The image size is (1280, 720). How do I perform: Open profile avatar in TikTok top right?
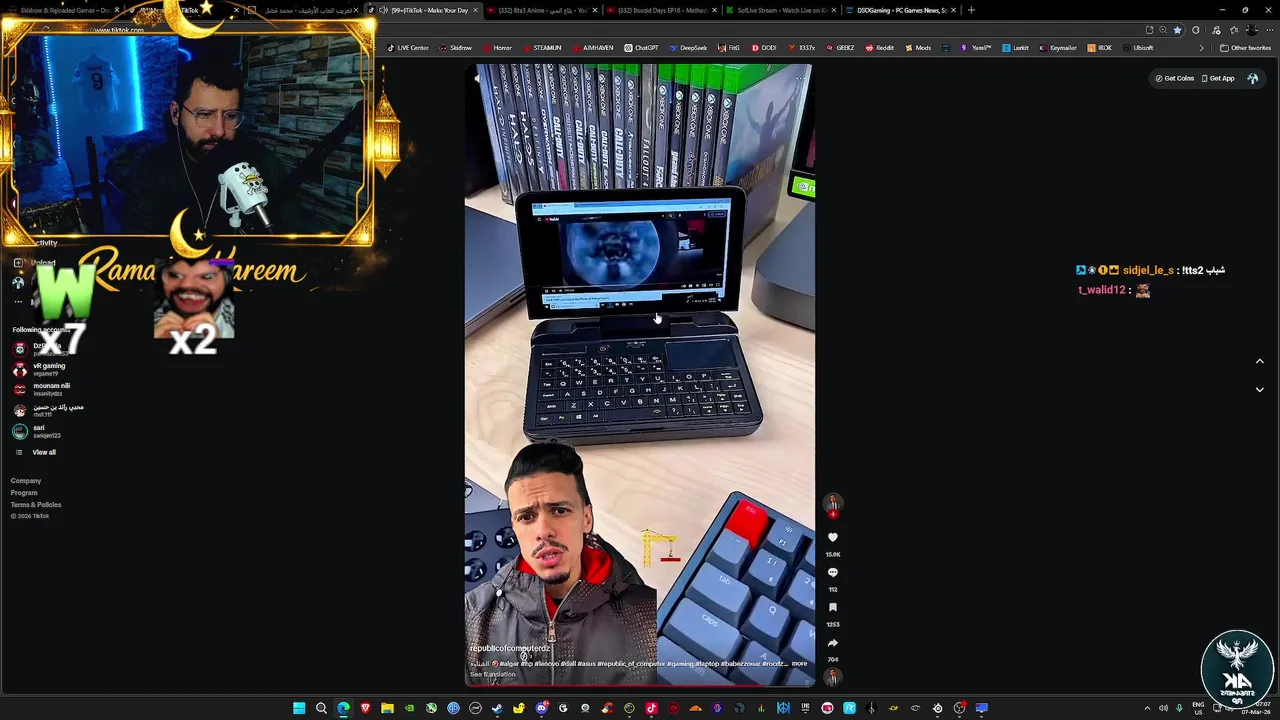tap(1253, 78)
